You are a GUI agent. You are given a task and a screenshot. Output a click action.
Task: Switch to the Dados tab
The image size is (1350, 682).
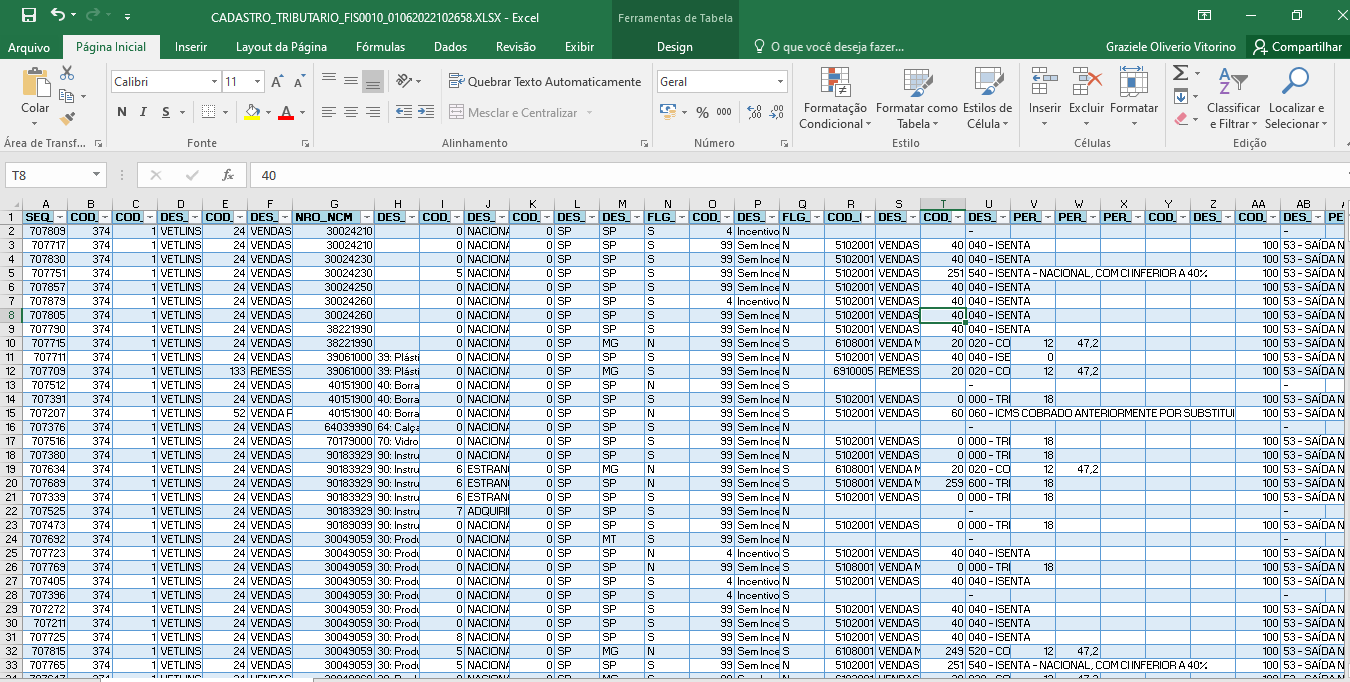[451, 47]
